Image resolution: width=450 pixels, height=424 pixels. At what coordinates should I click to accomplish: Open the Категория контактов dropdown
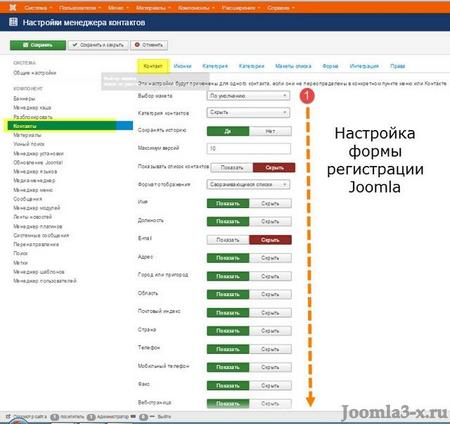248,113
